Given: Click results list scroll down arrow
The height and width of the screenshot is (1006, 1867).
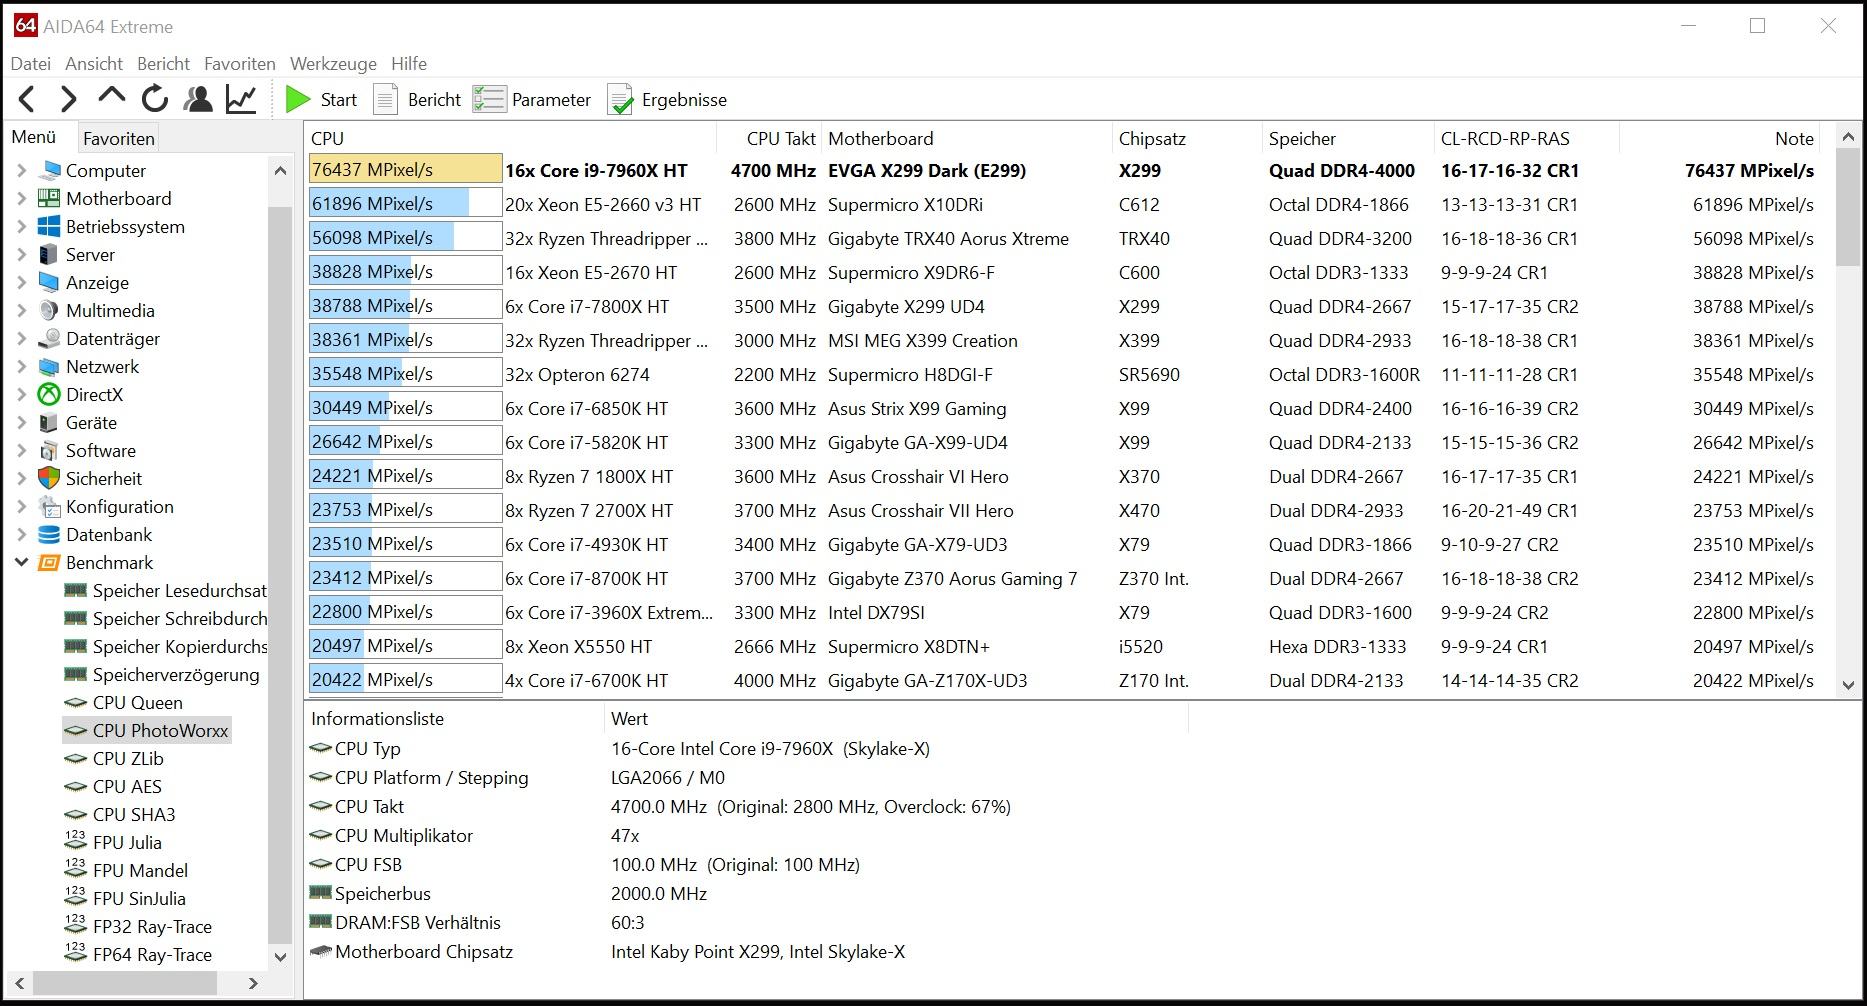Looking at the screenshot, I should 1848,686.
